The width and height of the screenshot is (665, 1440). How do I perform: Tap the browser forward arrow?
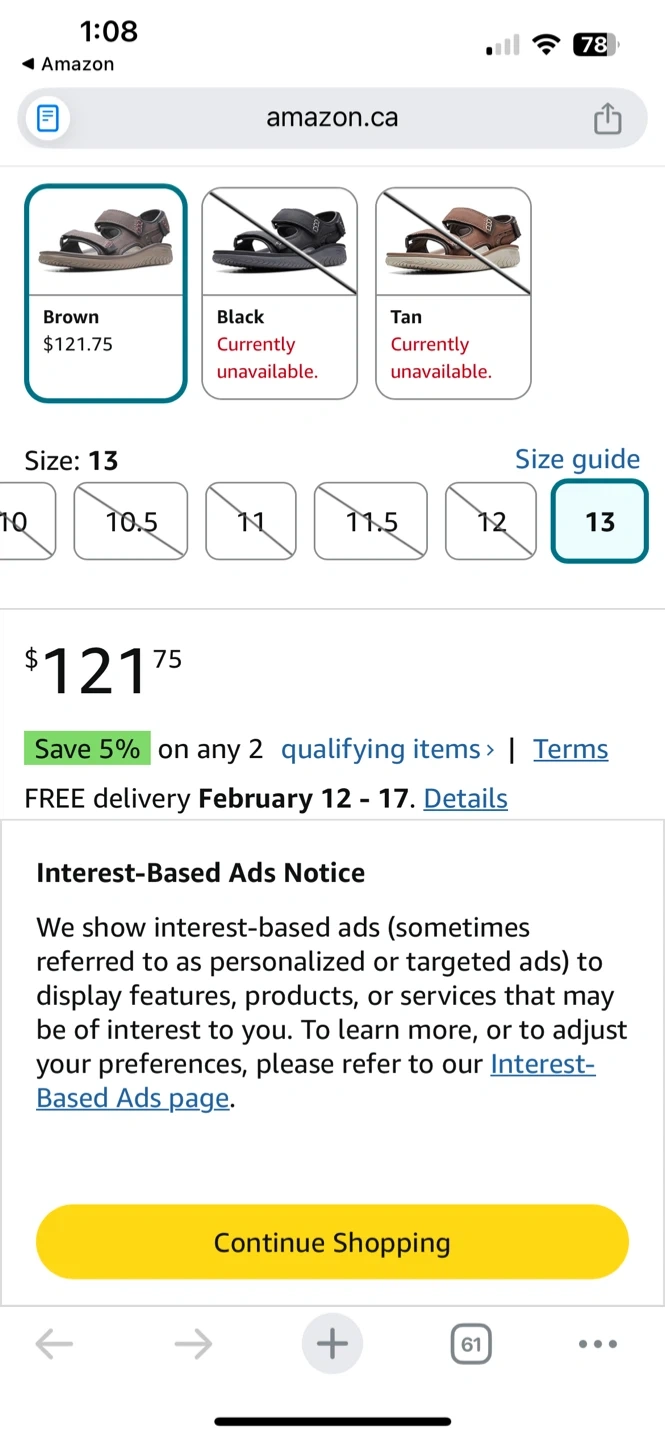pyautogui.click(x=193, y=1344)
